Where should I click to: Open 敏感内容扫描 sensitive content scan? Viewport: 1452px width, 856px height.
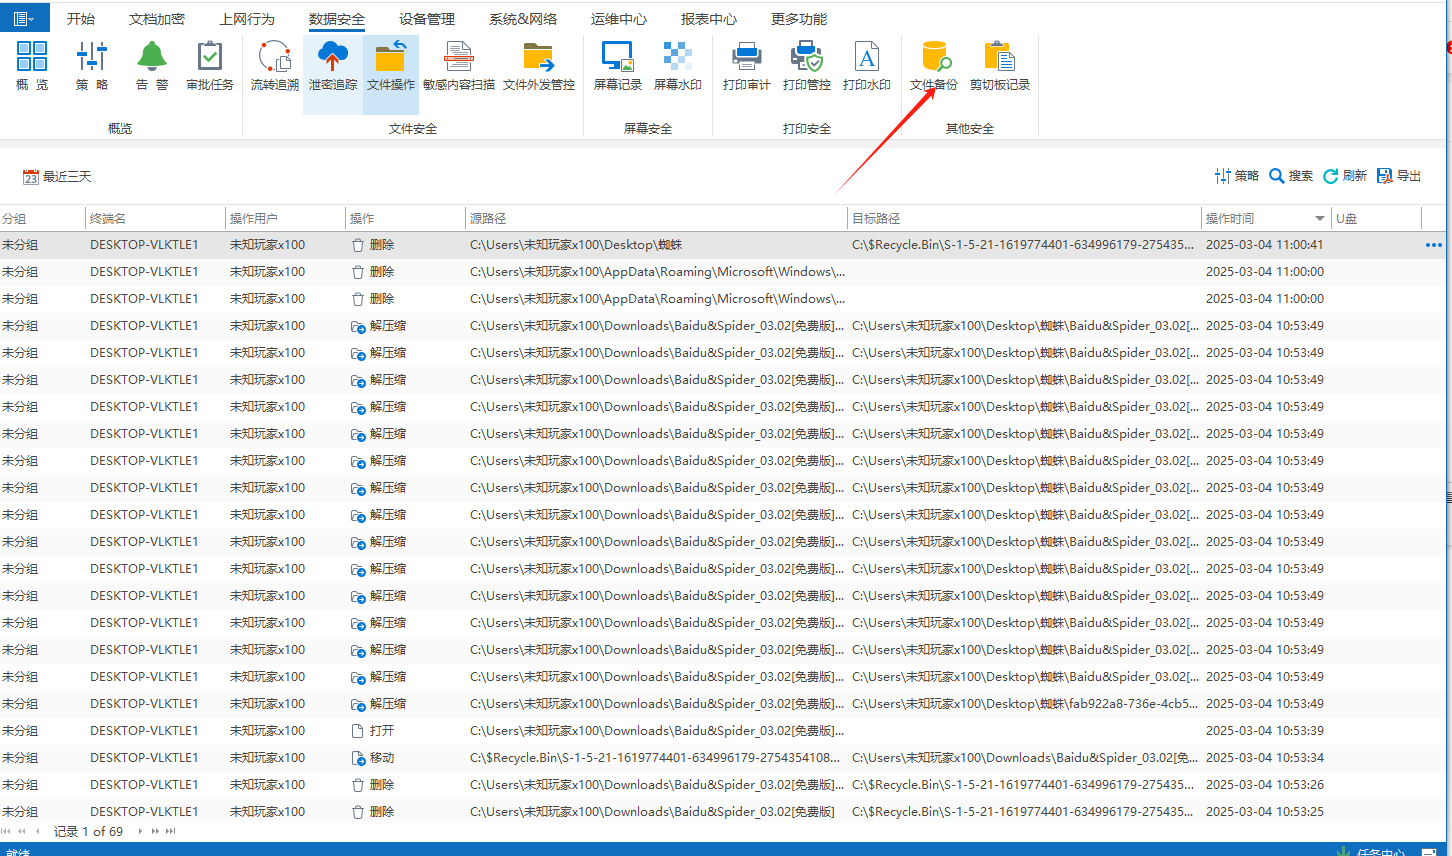(458, 66)
